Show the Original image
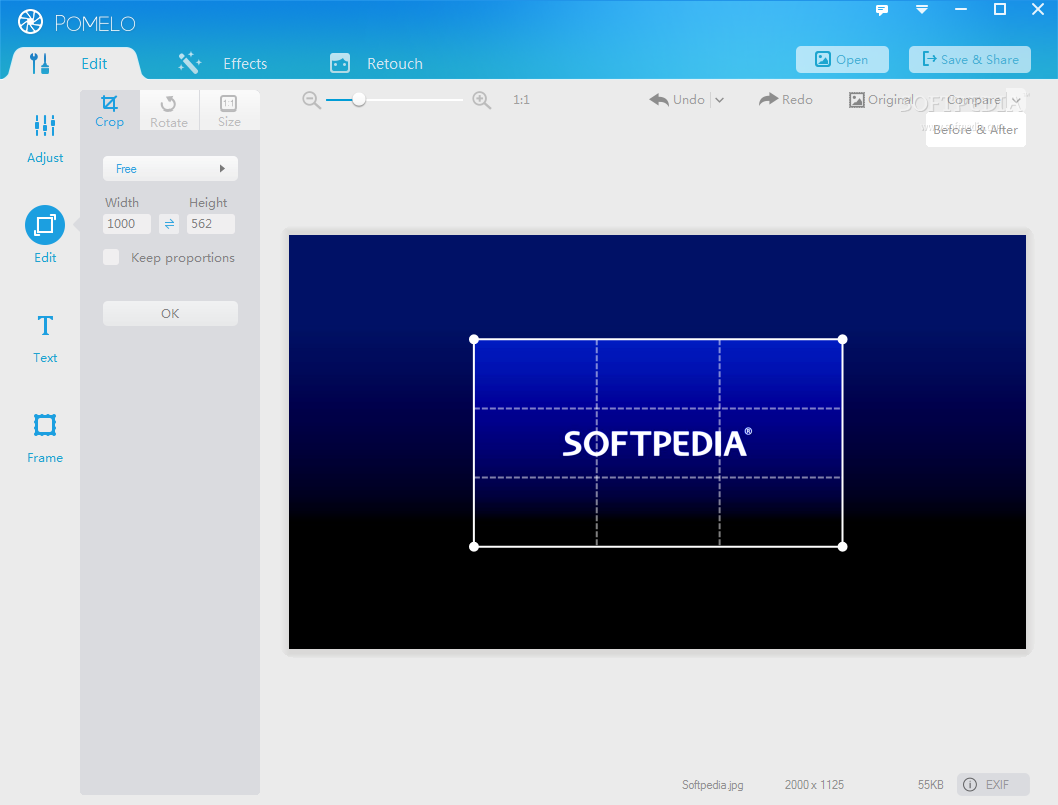Image resolution: width=1058 pixels, height=805 pixels. pyautogui.click(x=881, y=100)
